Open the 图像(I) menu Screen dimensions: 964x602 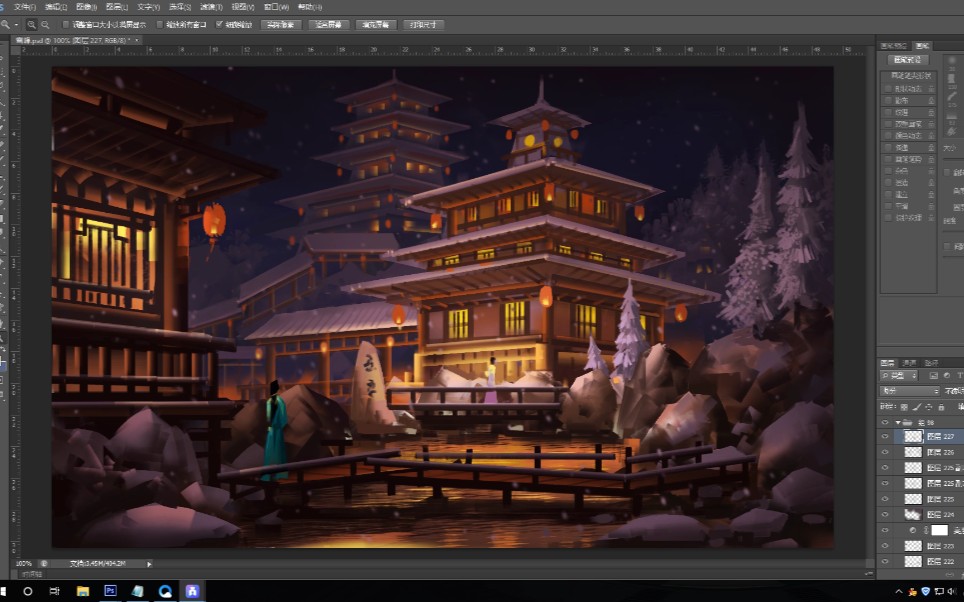pyautogui.click(x=86, y=7)
